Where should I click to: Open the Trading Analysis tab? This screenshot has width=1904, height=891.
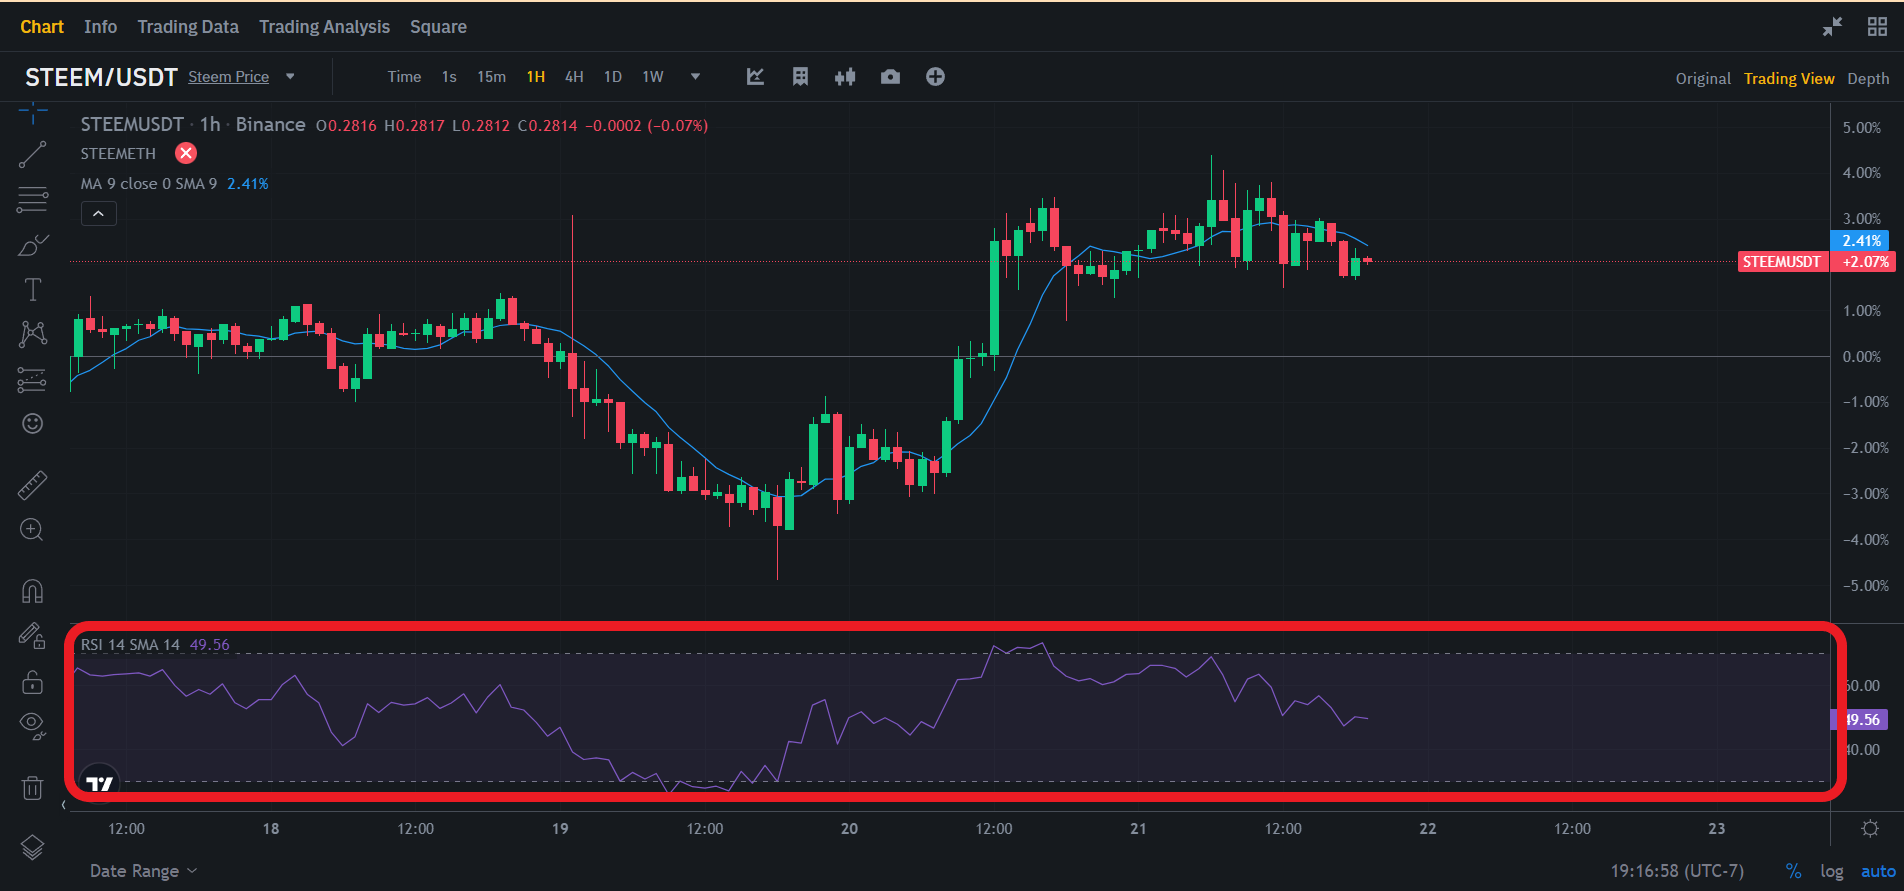coord(324,27)
